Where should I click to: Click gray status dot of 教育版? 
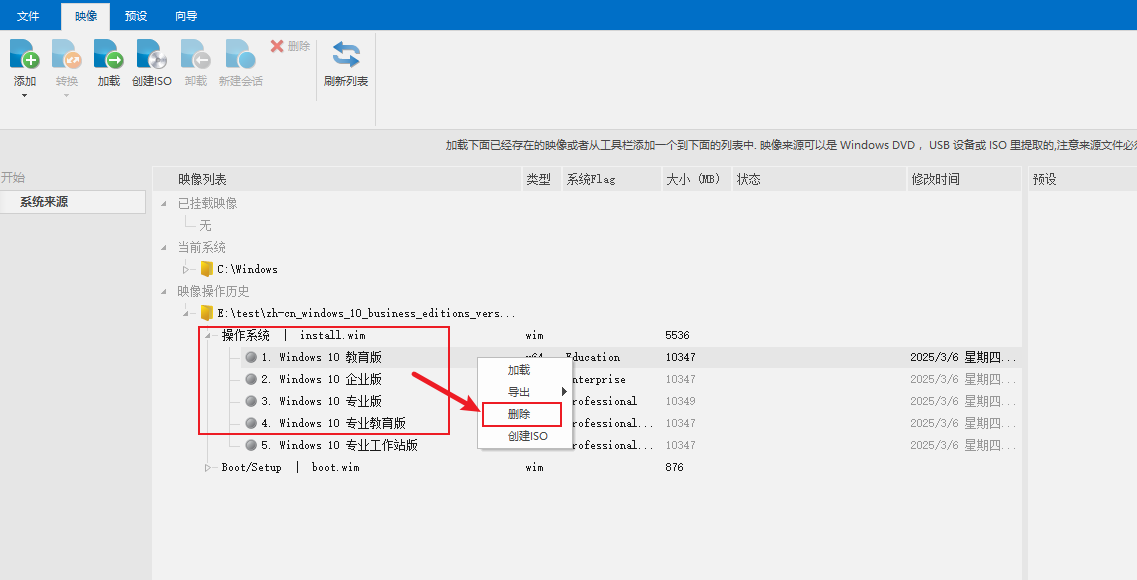pos(251,357)
